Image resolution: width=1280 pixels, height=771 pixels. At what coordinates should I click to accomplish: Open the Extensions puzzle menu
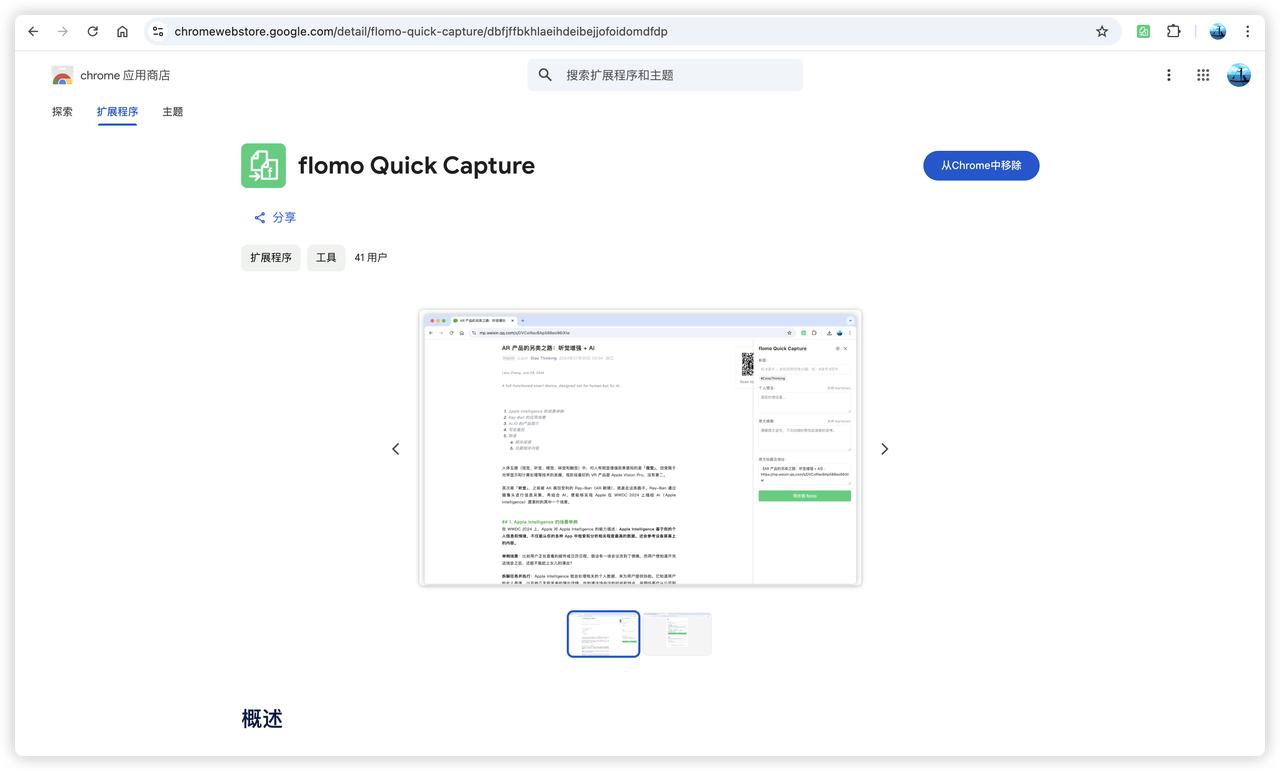point(1174,31)
